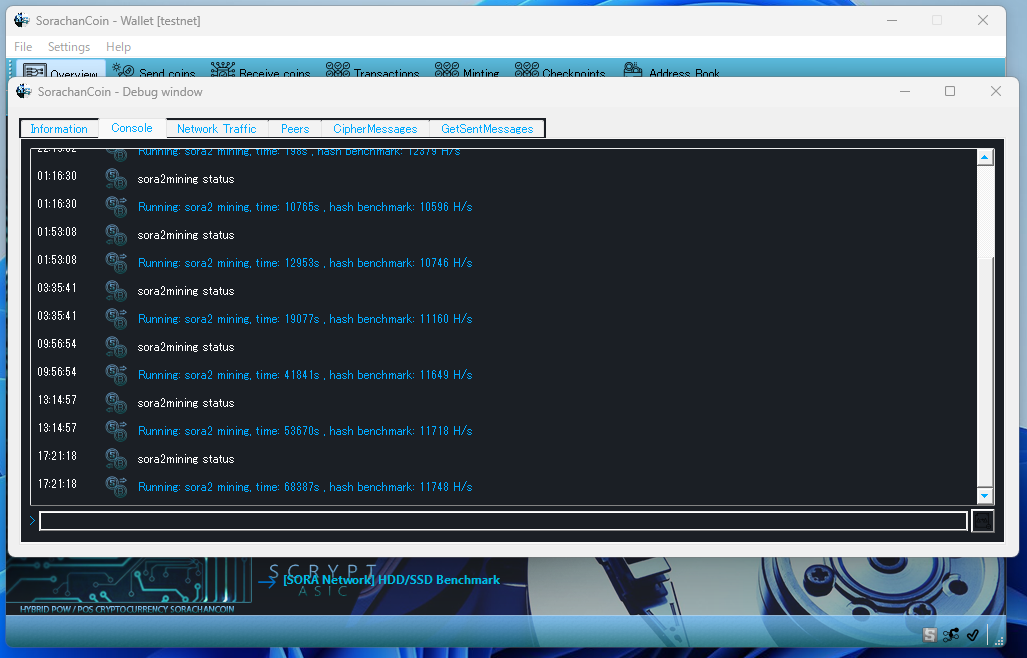Open the Send coins toolbar icon
This screenshot has width=1027, height=658.
click(x=124, y=70)
